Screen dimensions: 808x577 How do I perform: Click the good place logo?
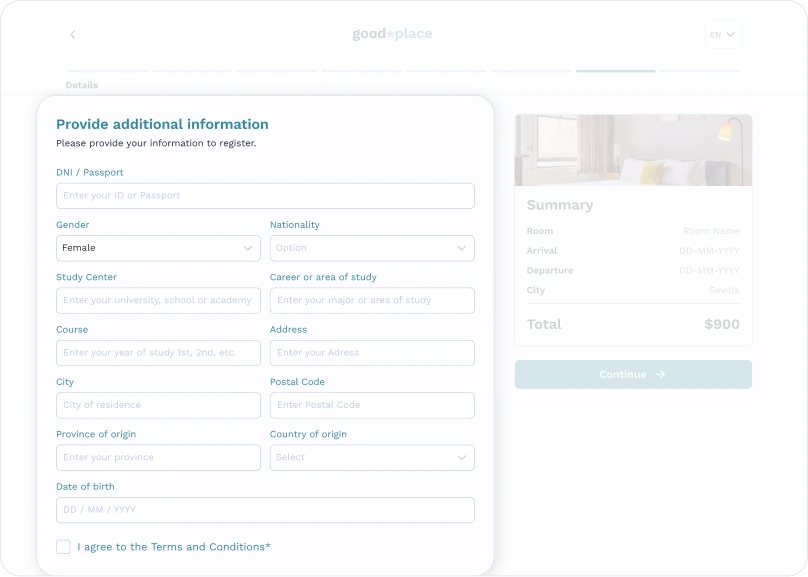[392, 34]
